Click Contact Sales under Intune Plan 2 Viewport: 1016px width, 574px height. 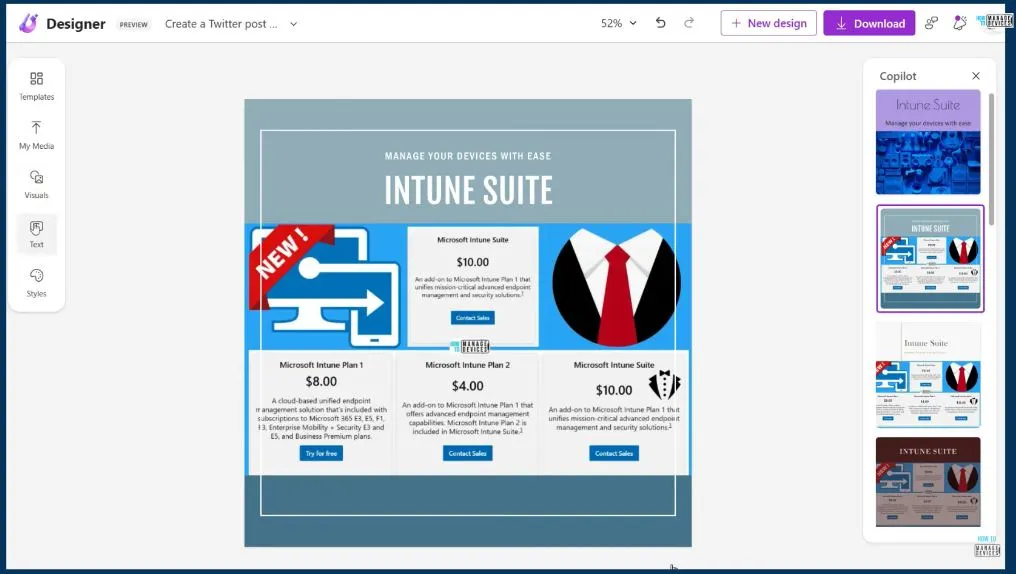(467, 453)
